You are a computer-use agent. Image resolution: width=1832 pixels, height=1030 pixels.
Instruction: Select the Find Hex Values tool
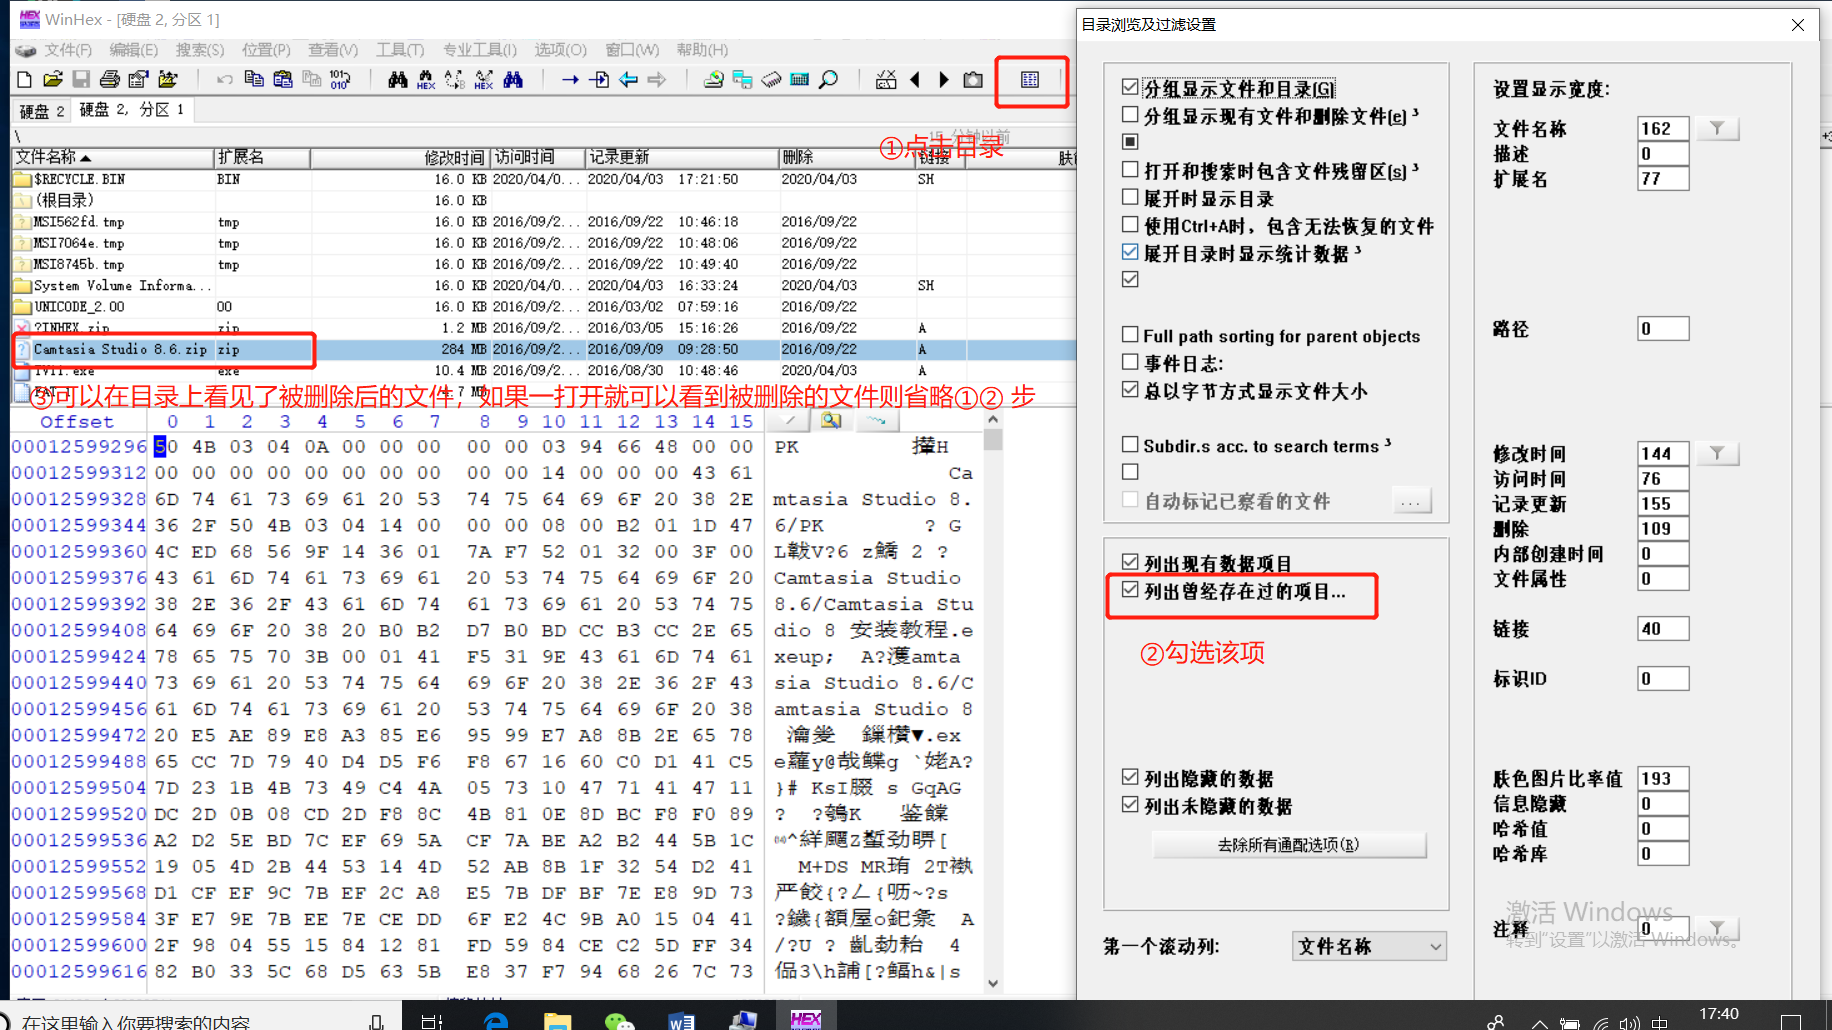point(425,79)
